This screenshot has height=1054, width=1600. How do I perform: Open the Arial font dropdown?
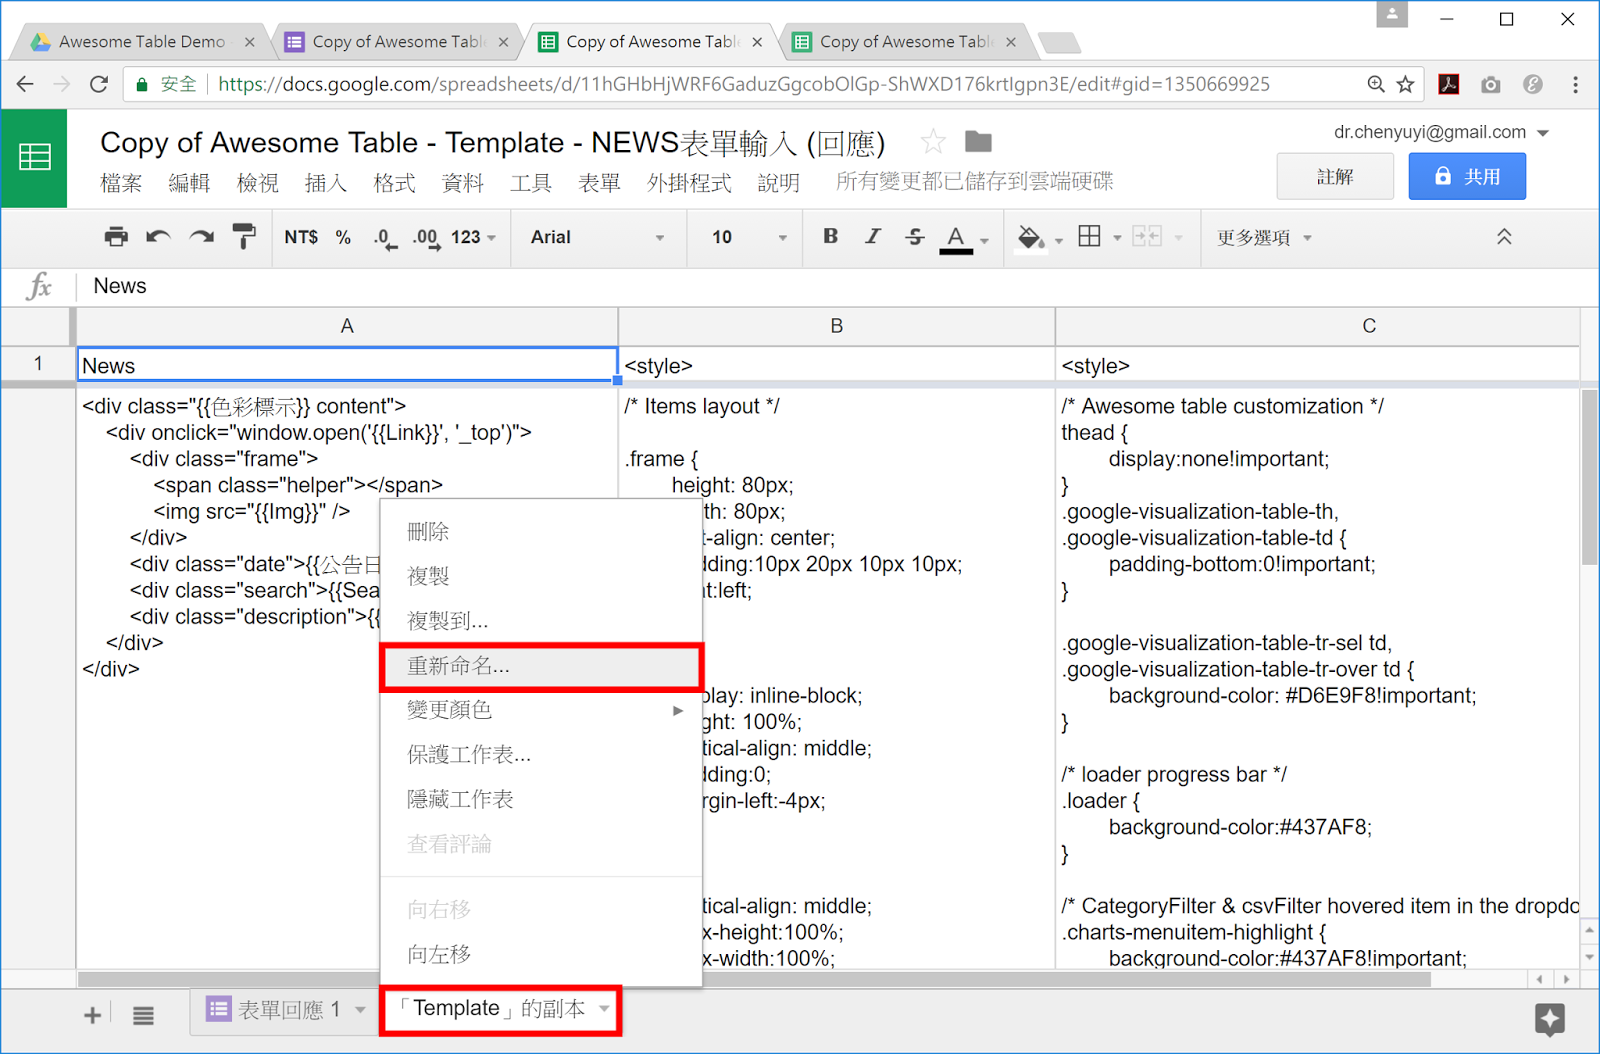pos(597,237)
